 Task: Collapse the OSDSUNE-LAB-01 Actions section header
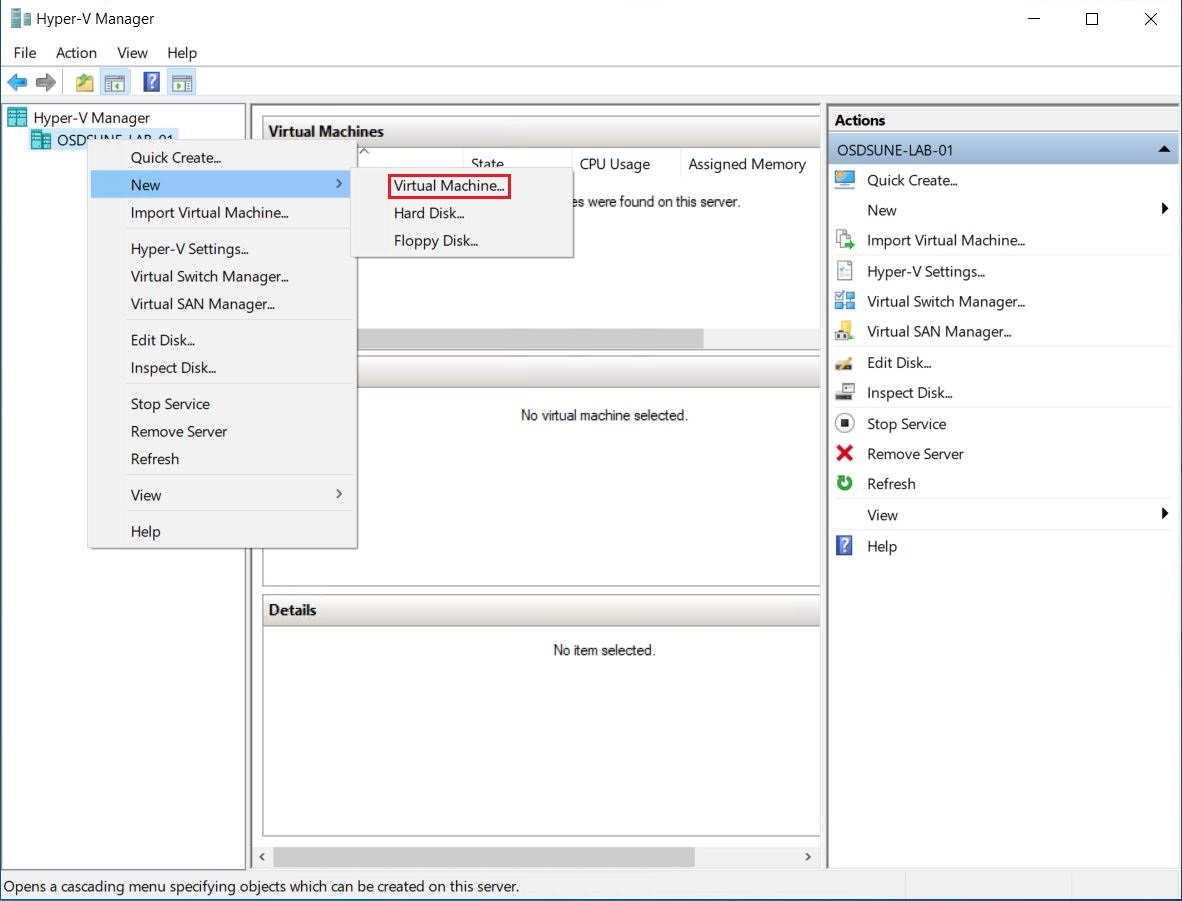coord(1163,150)
